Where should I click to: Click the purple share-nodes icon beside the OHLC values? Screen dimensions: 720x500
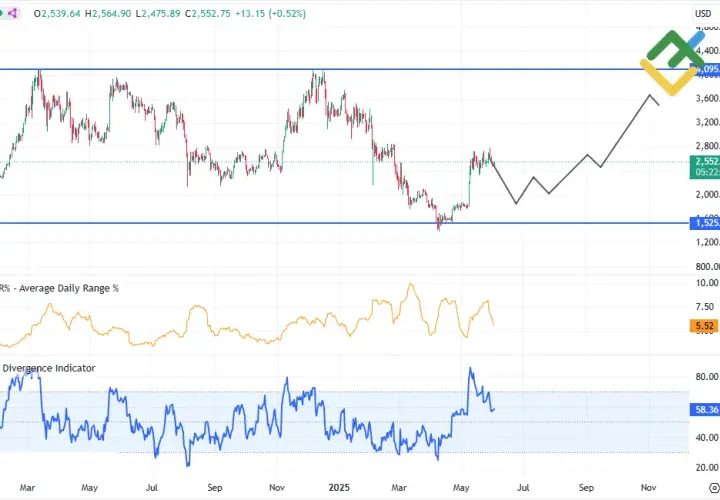(12, 13)
